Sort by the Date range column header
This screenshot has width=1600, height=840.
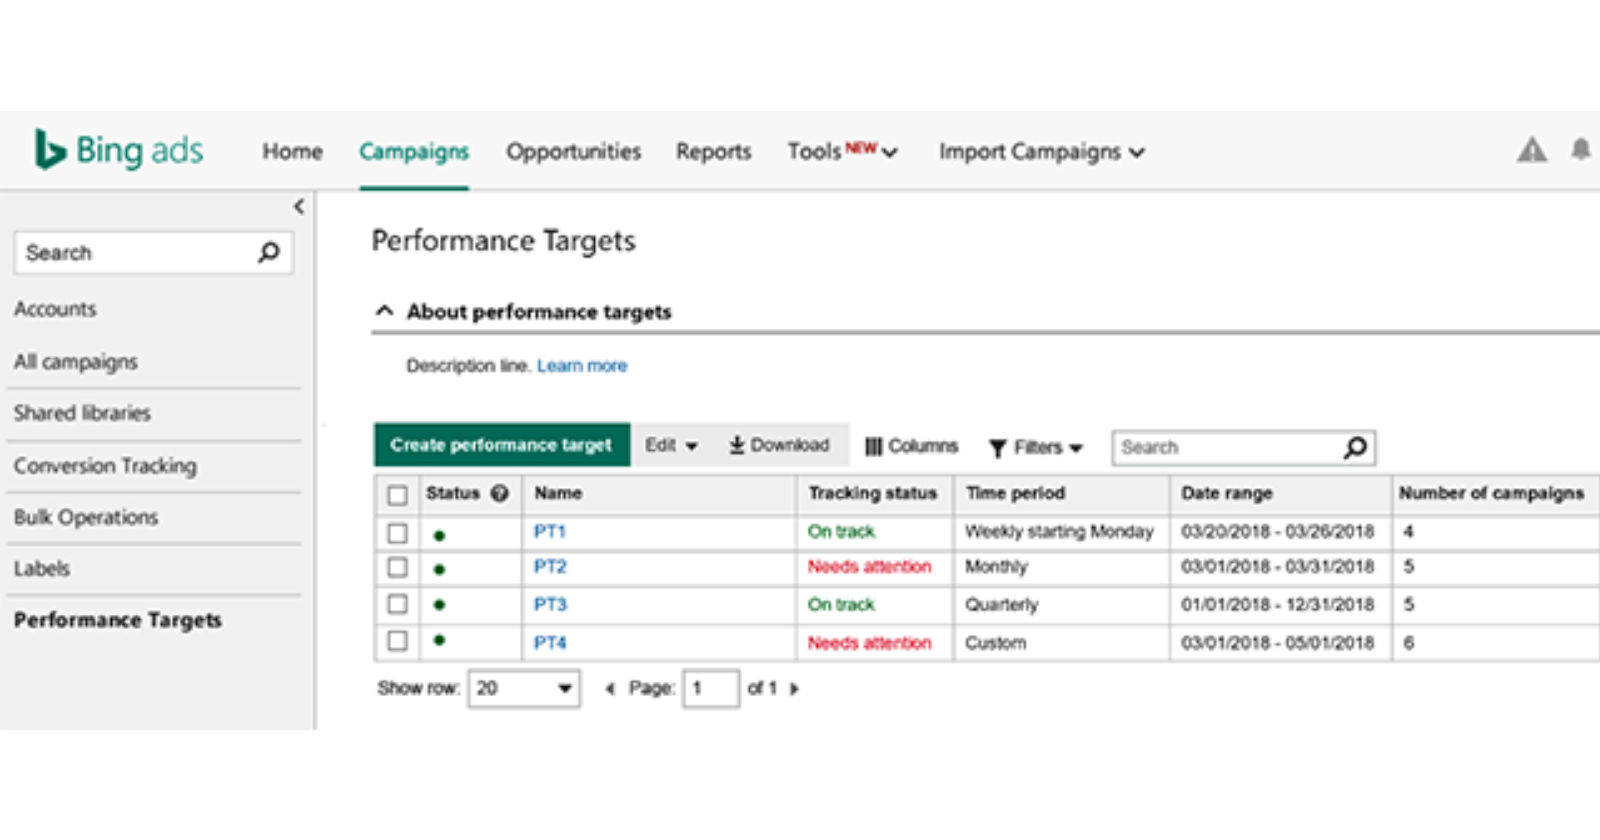[x=1227, y=493]
